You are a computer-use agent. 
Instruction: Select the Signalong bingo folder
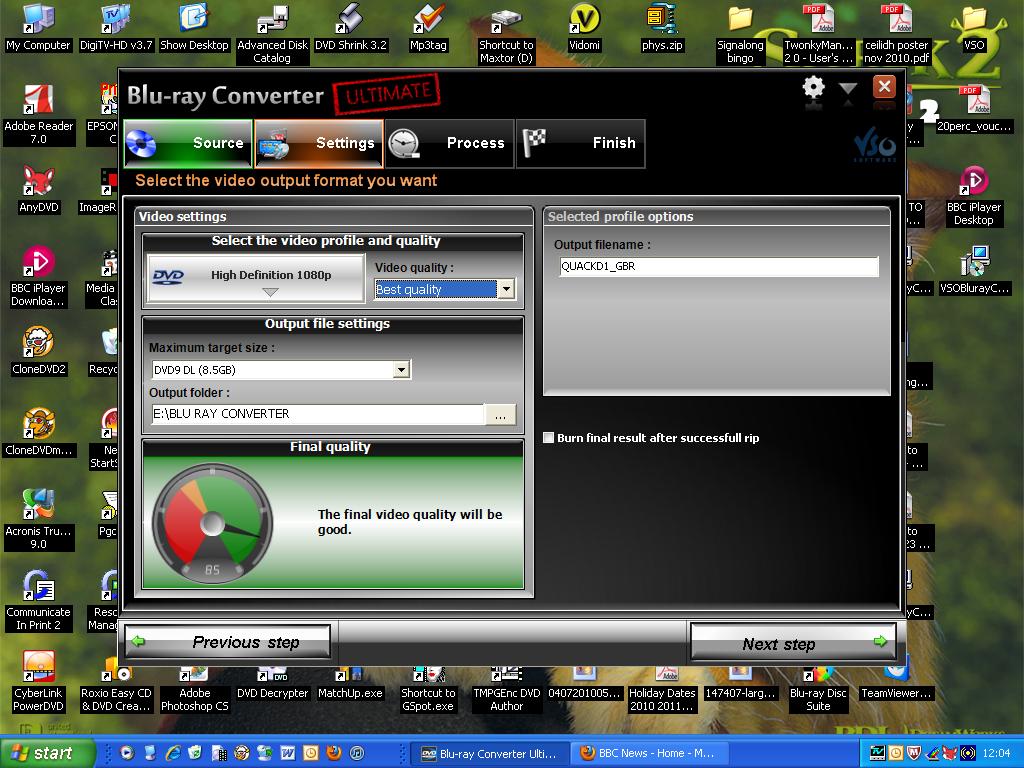pyautogui.click(x=740, y=34)
